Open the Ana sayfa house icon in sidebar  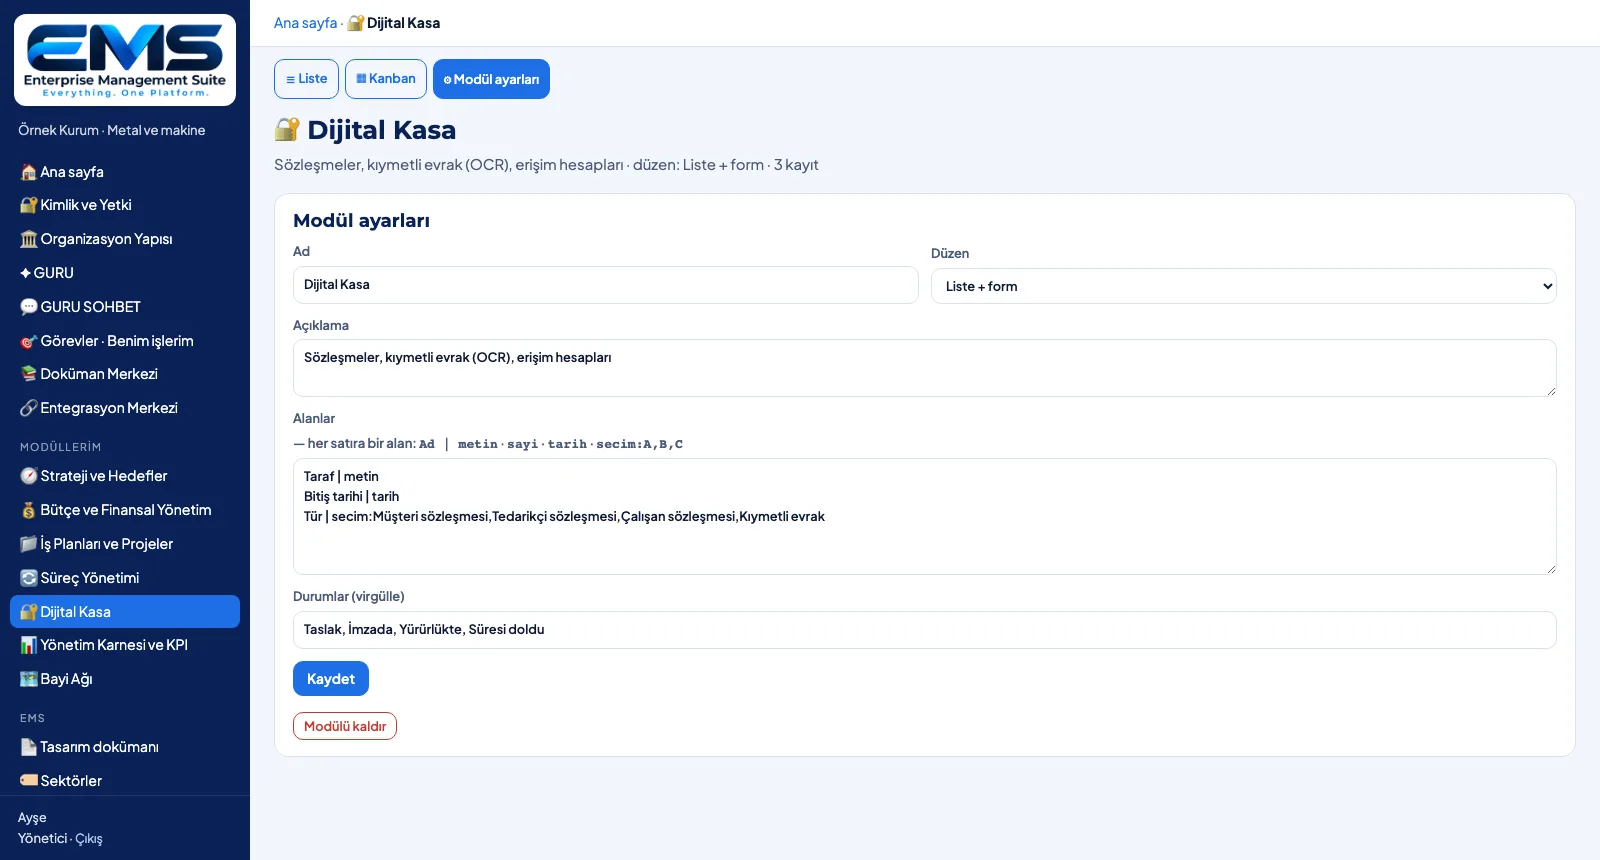[29, 172]
